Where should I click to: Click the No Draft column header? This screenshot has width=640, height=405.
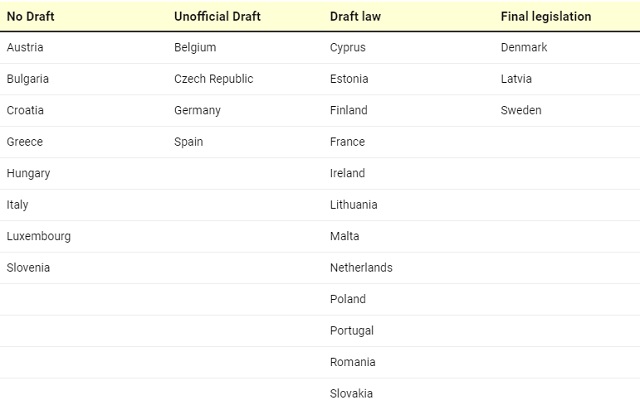tap(31, 17)
